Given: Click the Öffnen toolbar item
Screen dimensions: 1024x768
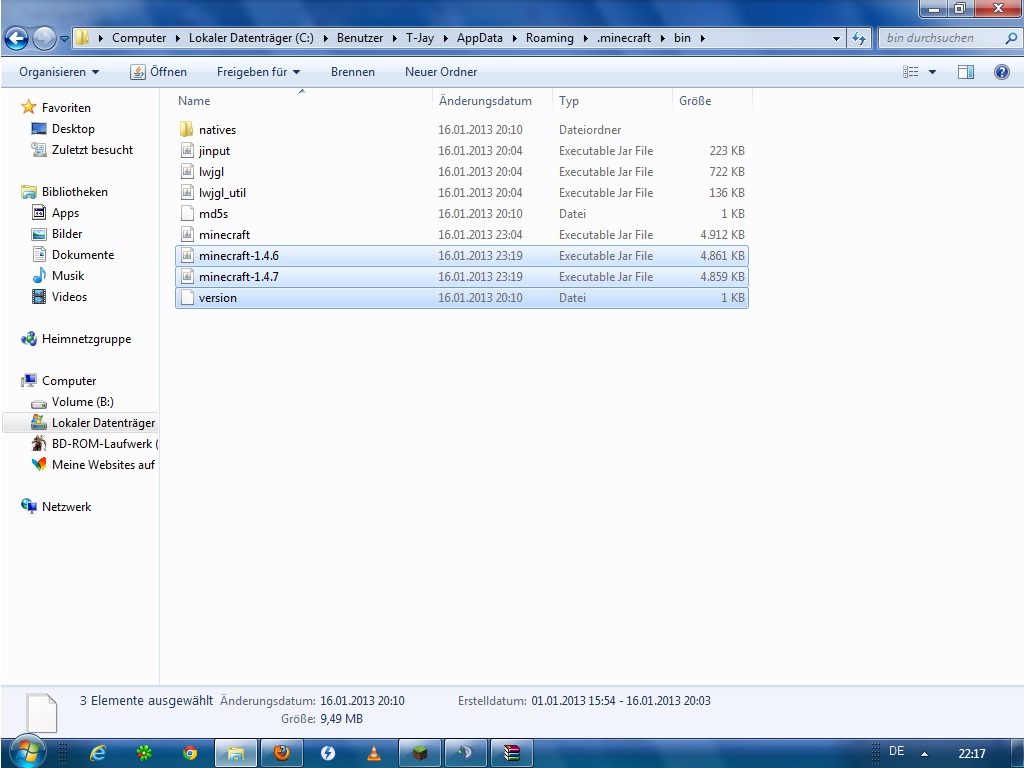Looking at the screenshot, I should pyautogui.click(x=159, y=72).
